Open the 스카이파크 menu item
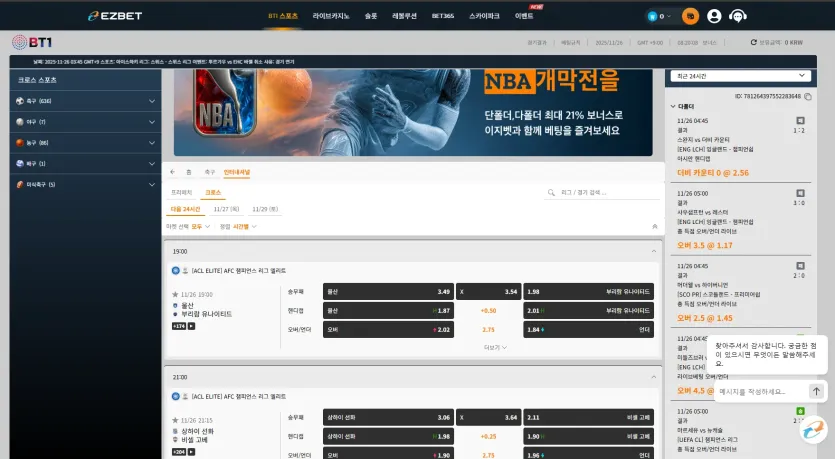Viewport: 835px width, 459px height. tap(484, 16)
